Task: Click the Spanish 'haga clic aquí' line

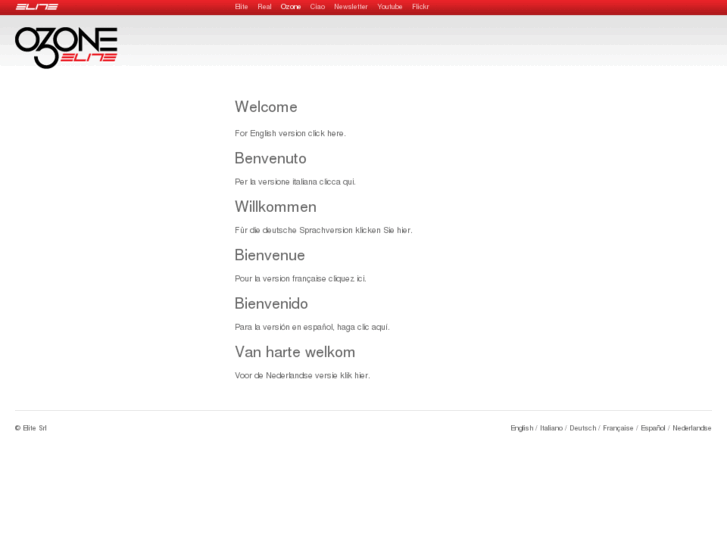Action: click(x=312, y=327)
